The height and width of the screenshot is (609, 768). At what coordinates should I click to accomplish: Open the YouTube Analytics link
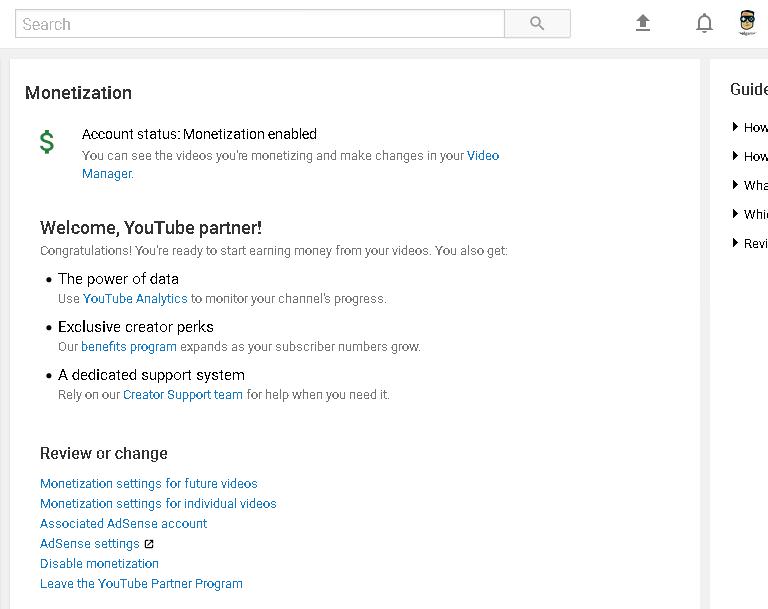(x=135, y=299)
